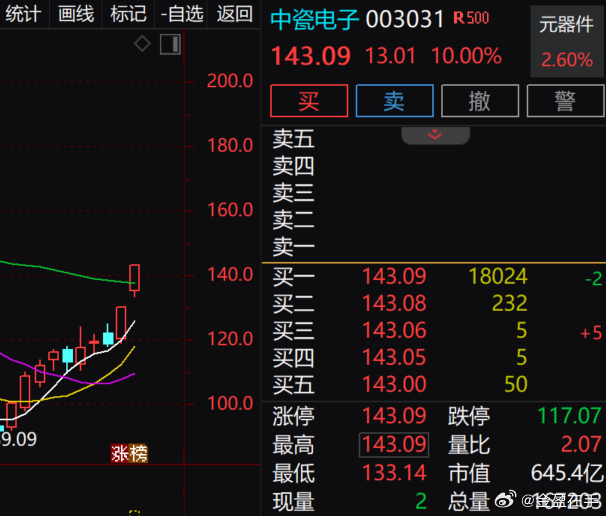Click 量比 value 2.07

pos(581,444)
